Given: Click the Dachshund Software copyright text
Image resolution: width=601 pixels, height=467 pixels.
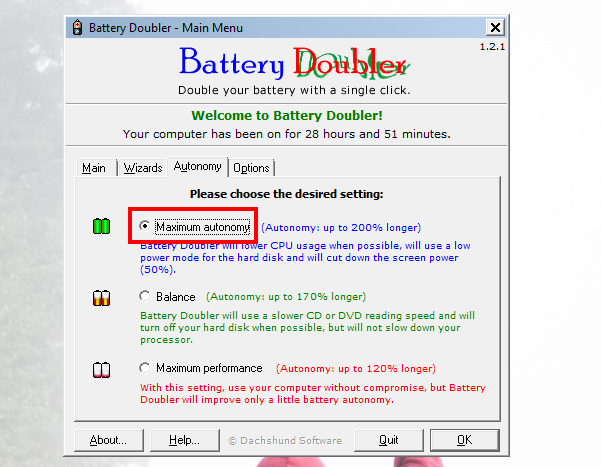Looking at the screenshot, I should [x=285, y=441].
